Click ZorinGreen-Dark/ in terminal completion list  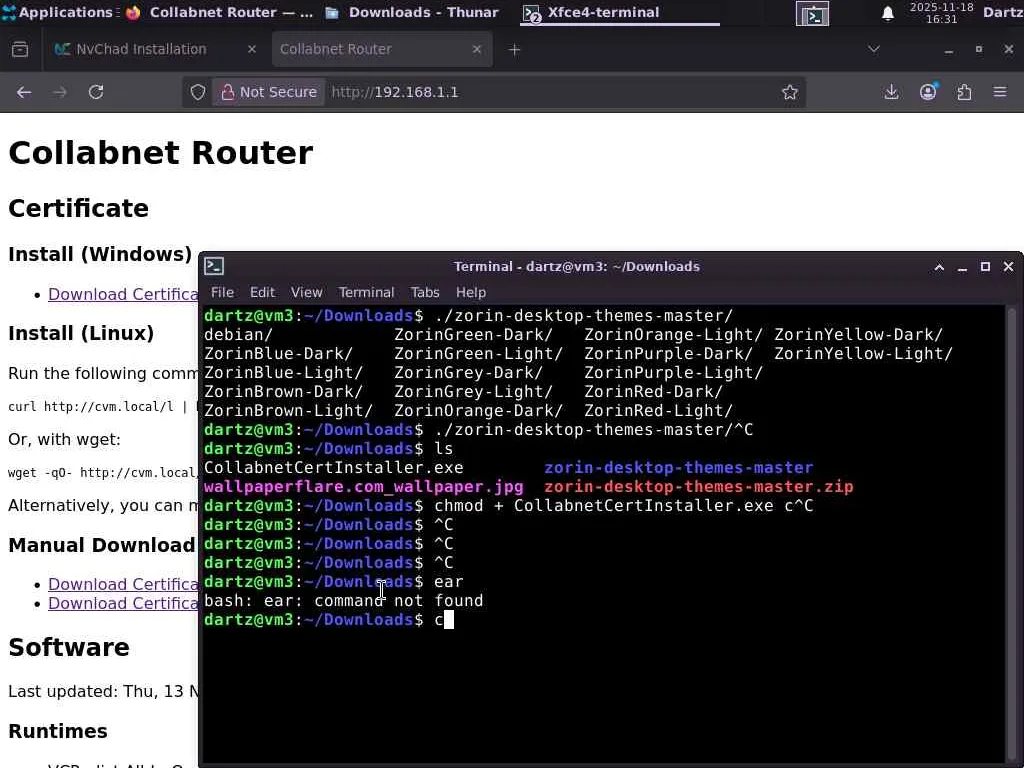tap(473, 334)
